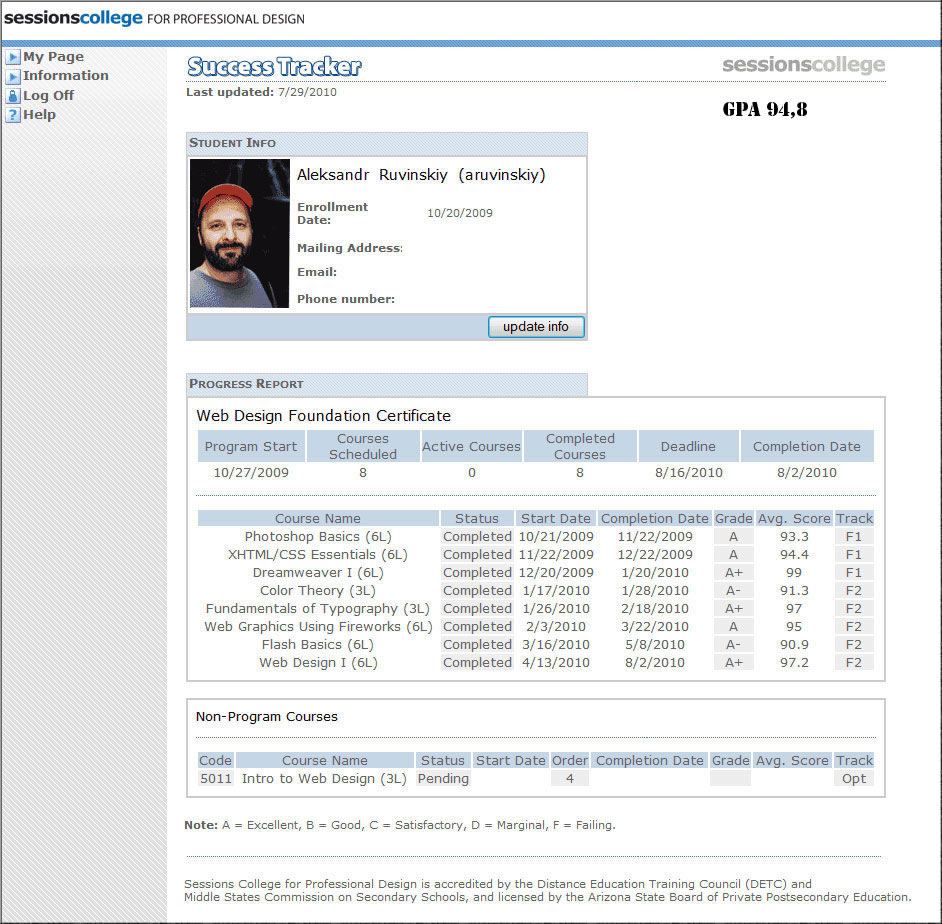The image size is (942, 924).
Task: Click the student profile photo
Action: point(239,233)
